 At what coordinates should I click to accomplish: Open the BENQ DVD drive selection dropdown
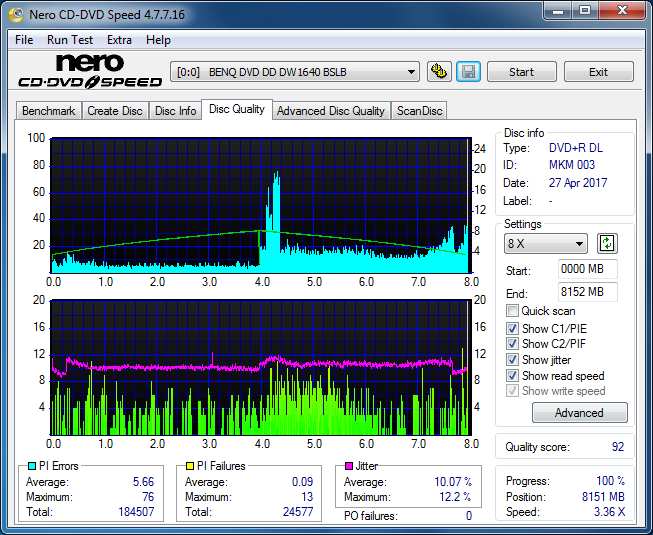(x=295, y=72)
